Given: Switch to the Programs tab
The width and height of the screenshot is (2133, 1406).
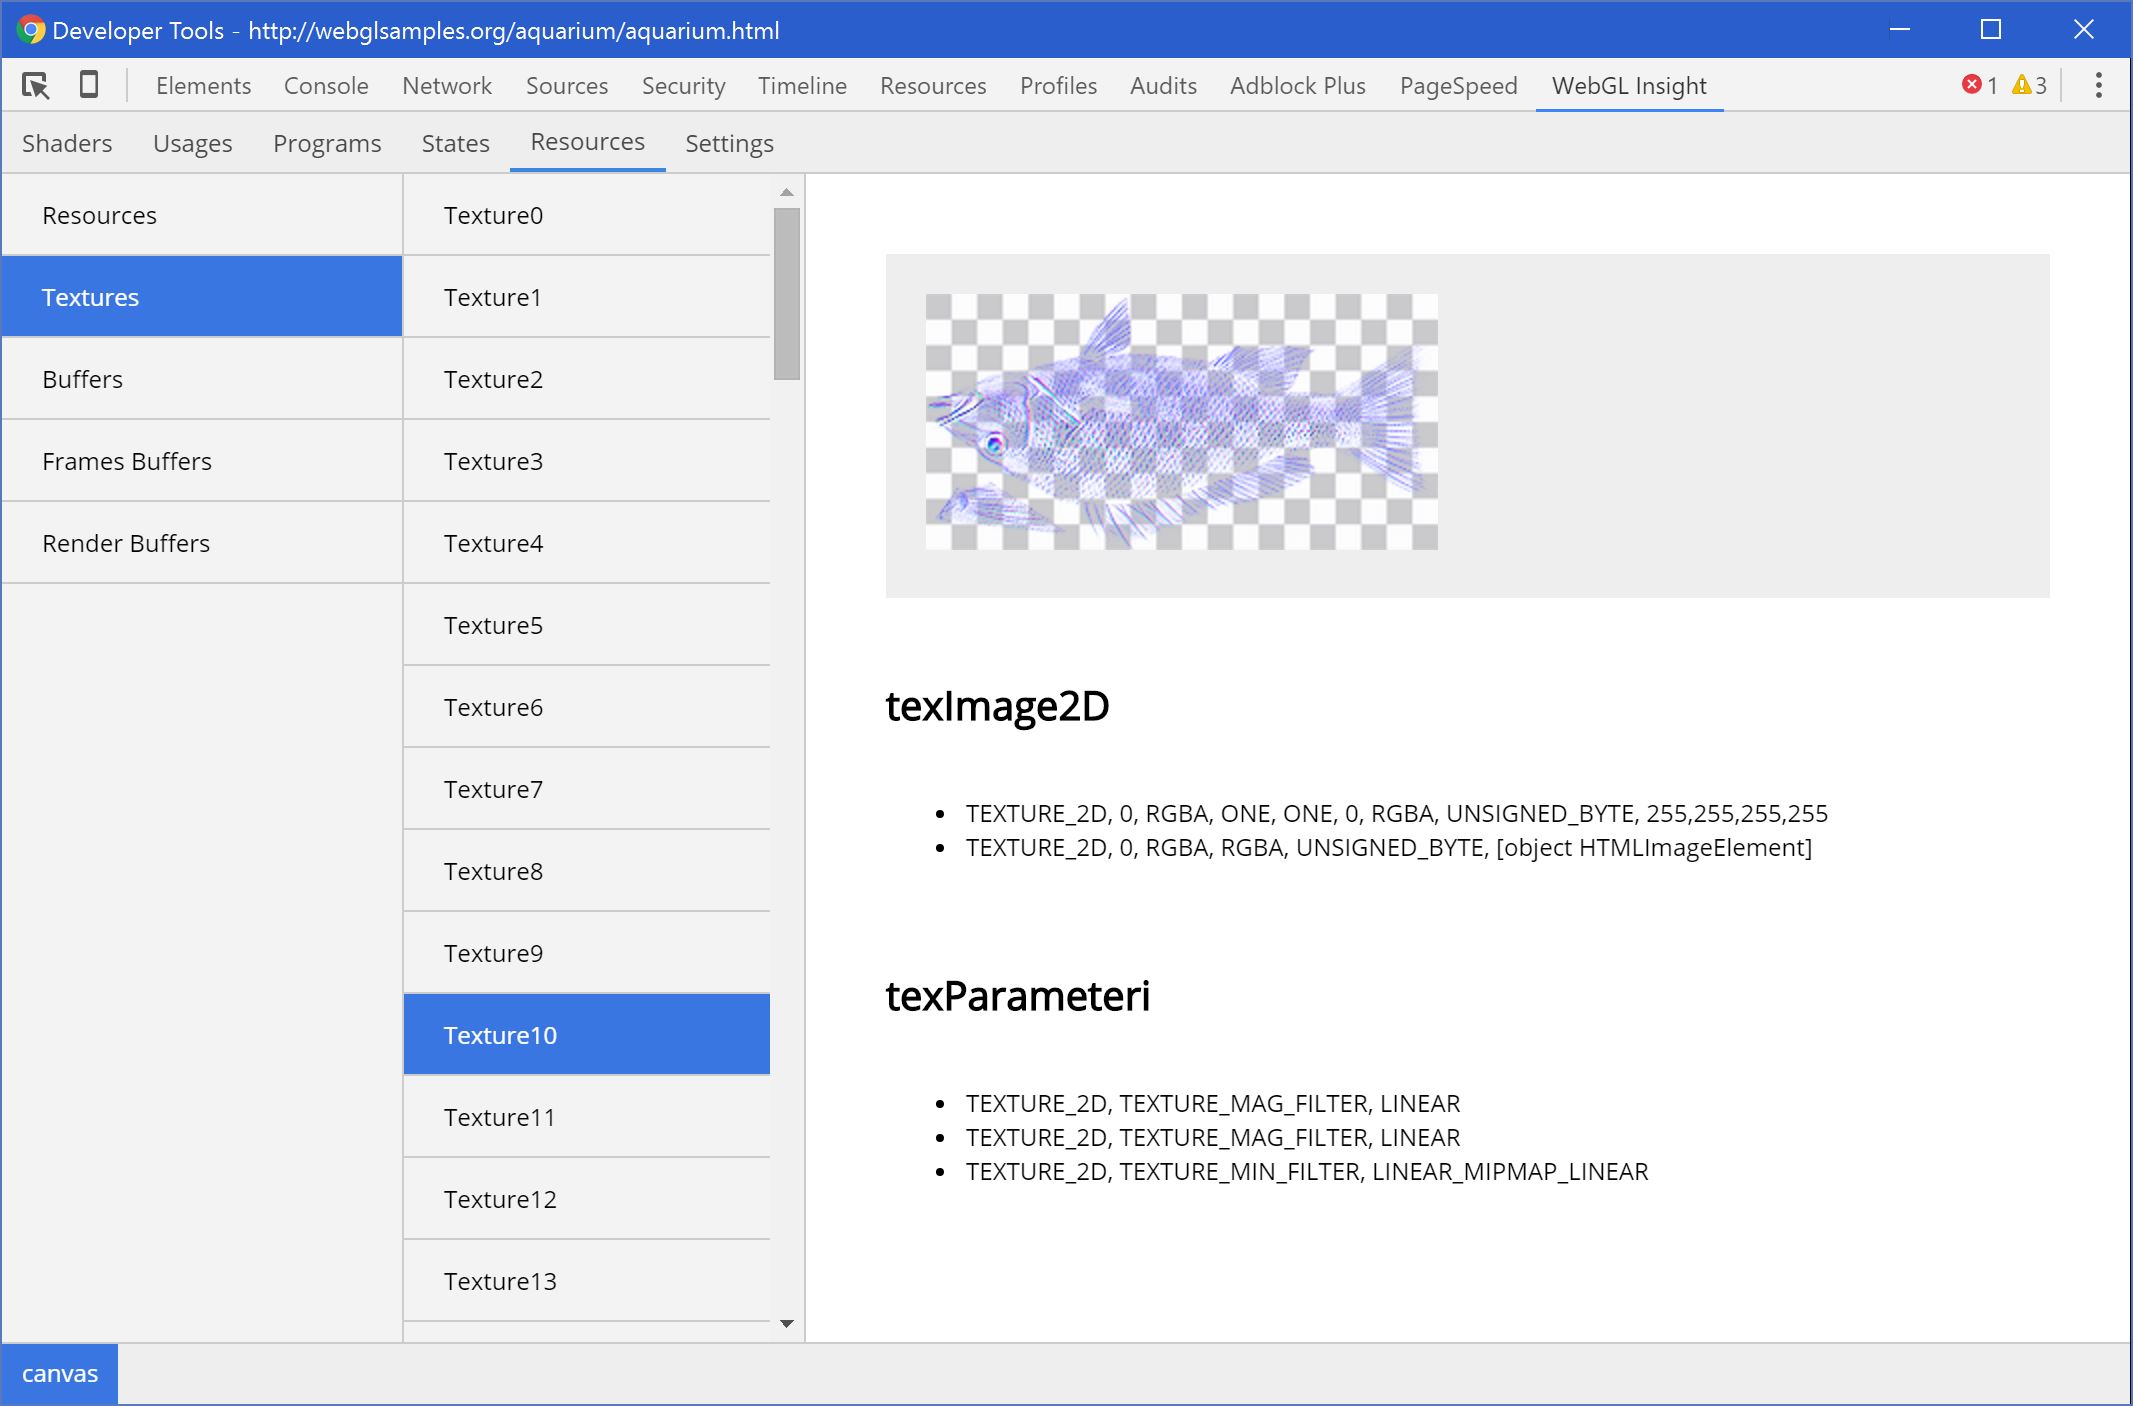Looking at the screenshot, I should coord(327,143).
